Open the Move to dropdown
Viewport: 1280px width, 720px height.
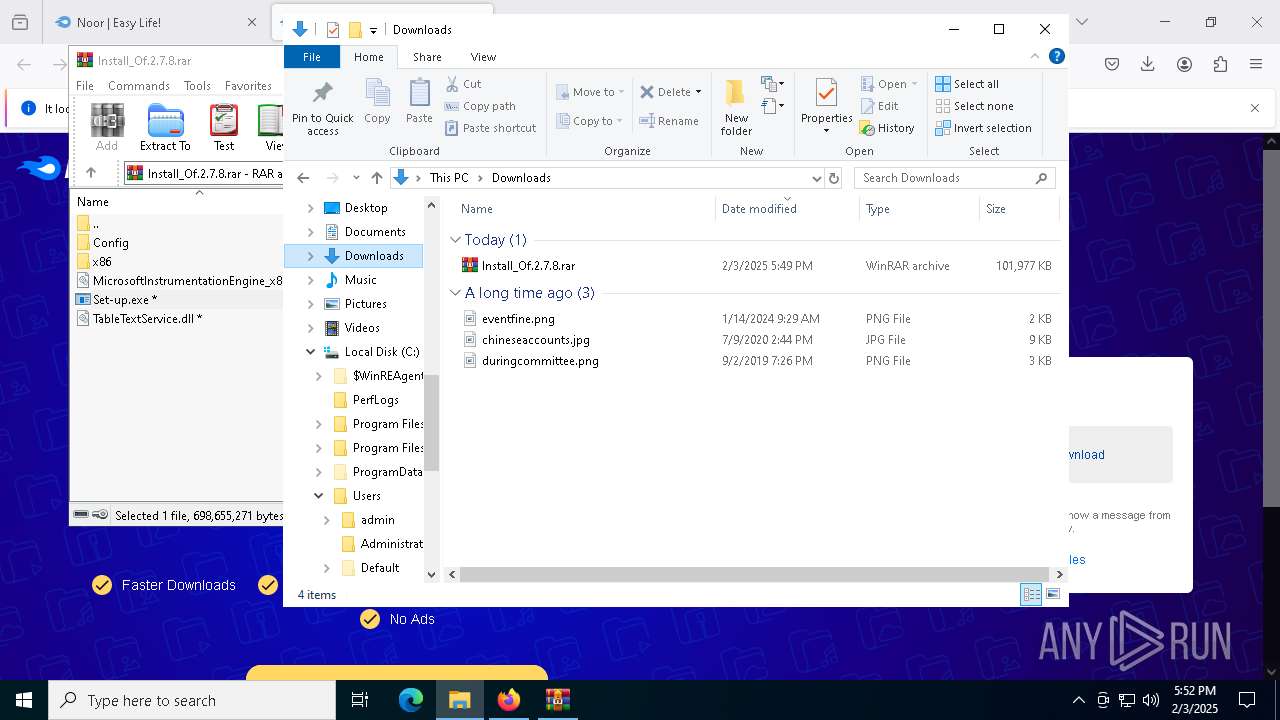click(590, 92)
